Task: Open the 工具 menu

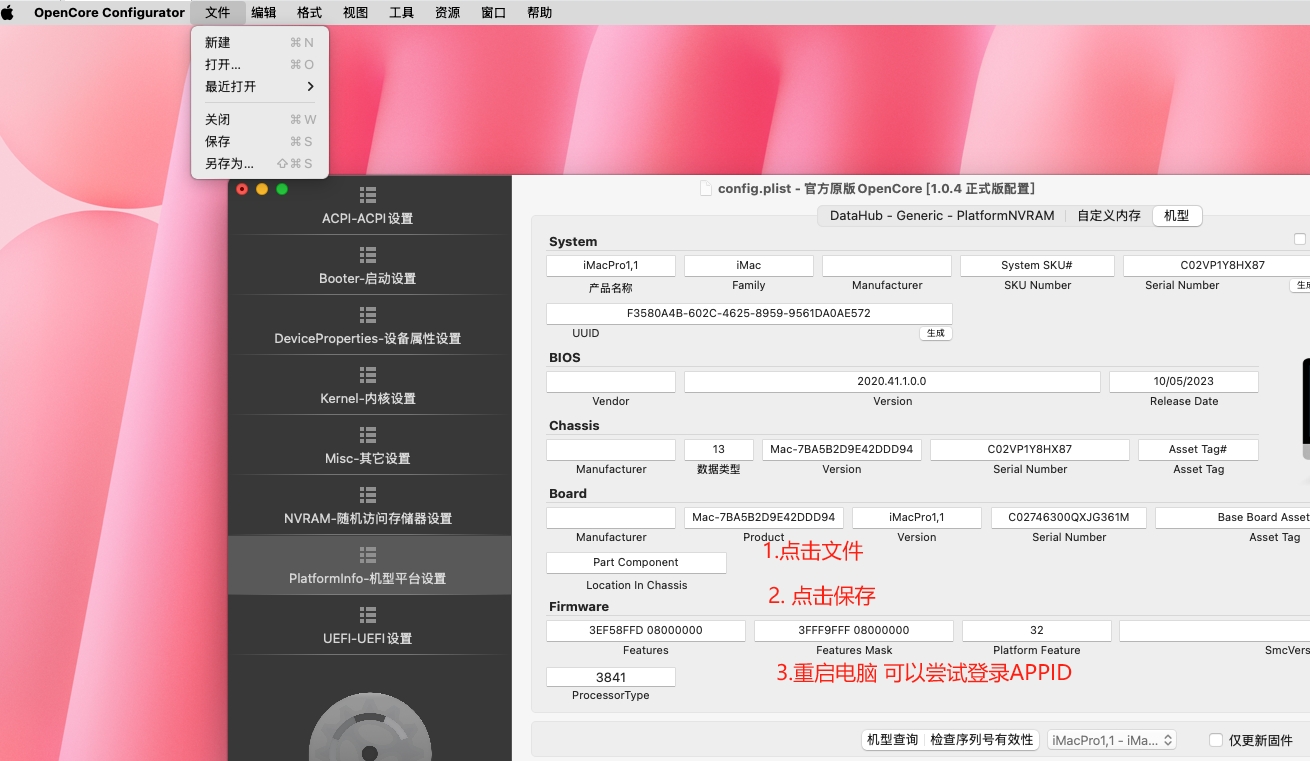Action: [x=402, y=12]
